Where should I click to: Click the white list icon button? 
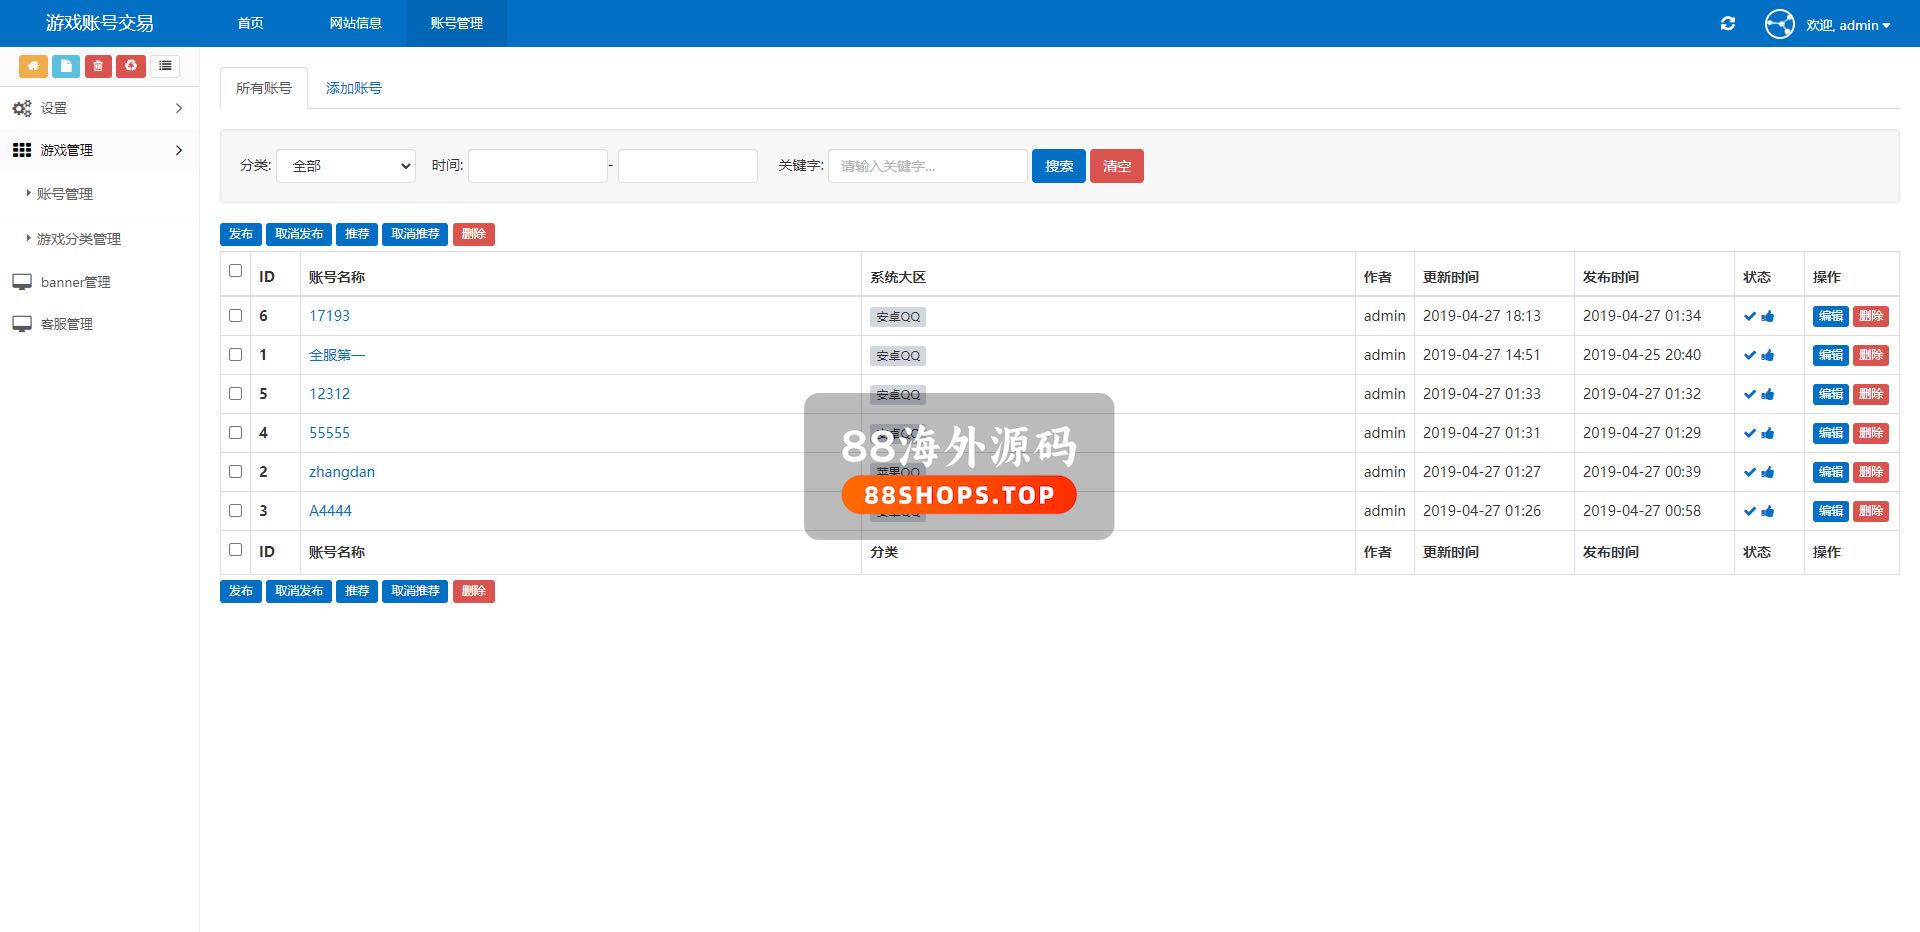pos(165,66)
